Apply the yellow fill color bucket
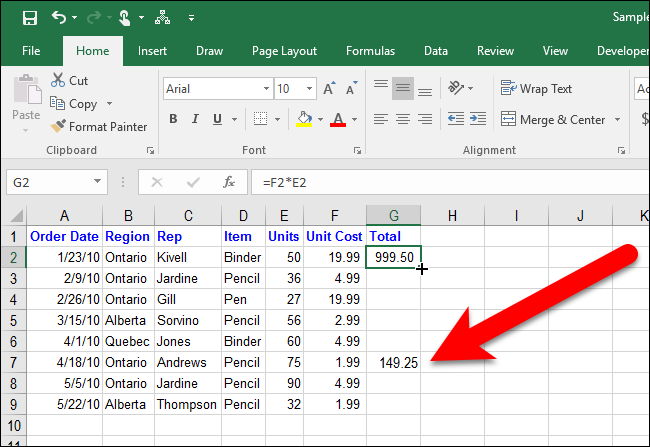This screenshot has width=650, height=447. coord(304,120)
